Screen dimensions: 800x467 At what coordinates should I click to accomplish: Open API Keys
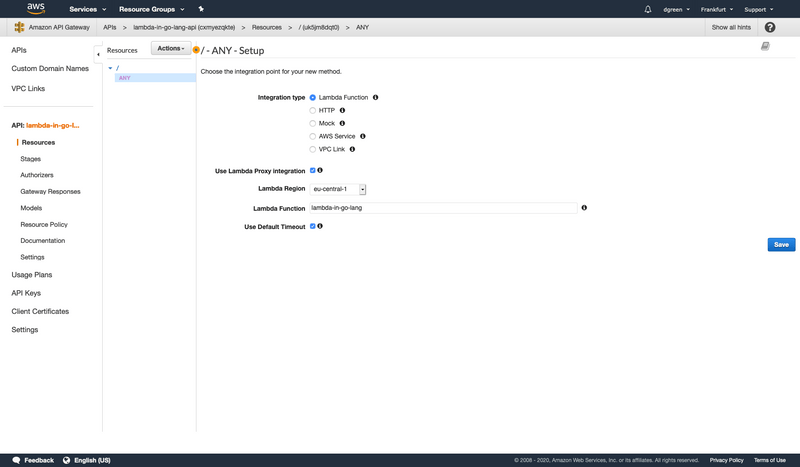(26, 293)
